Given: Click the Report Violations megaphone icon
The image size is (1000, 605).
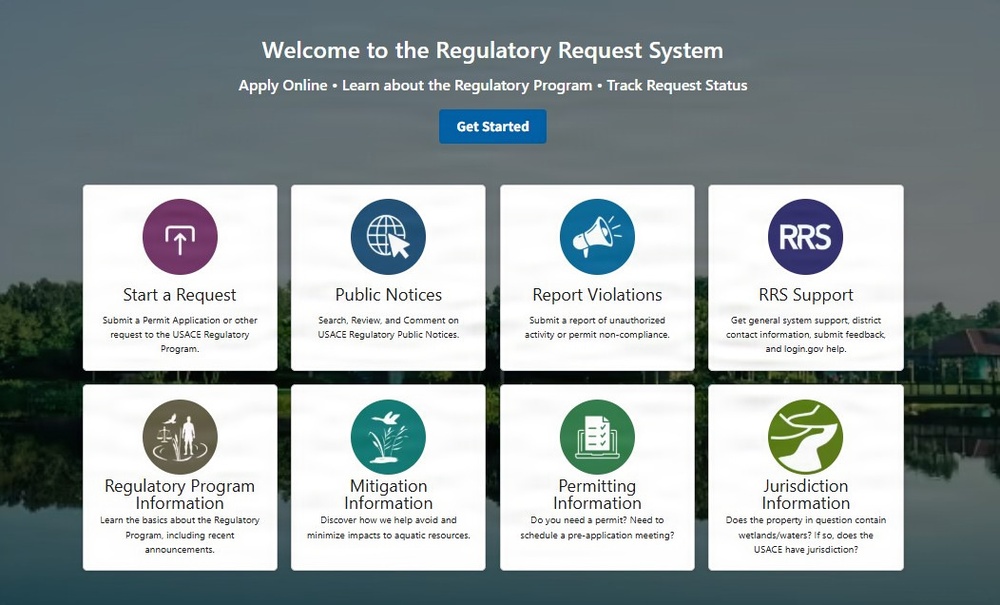Looking at the screenshot, I should 597,237.
